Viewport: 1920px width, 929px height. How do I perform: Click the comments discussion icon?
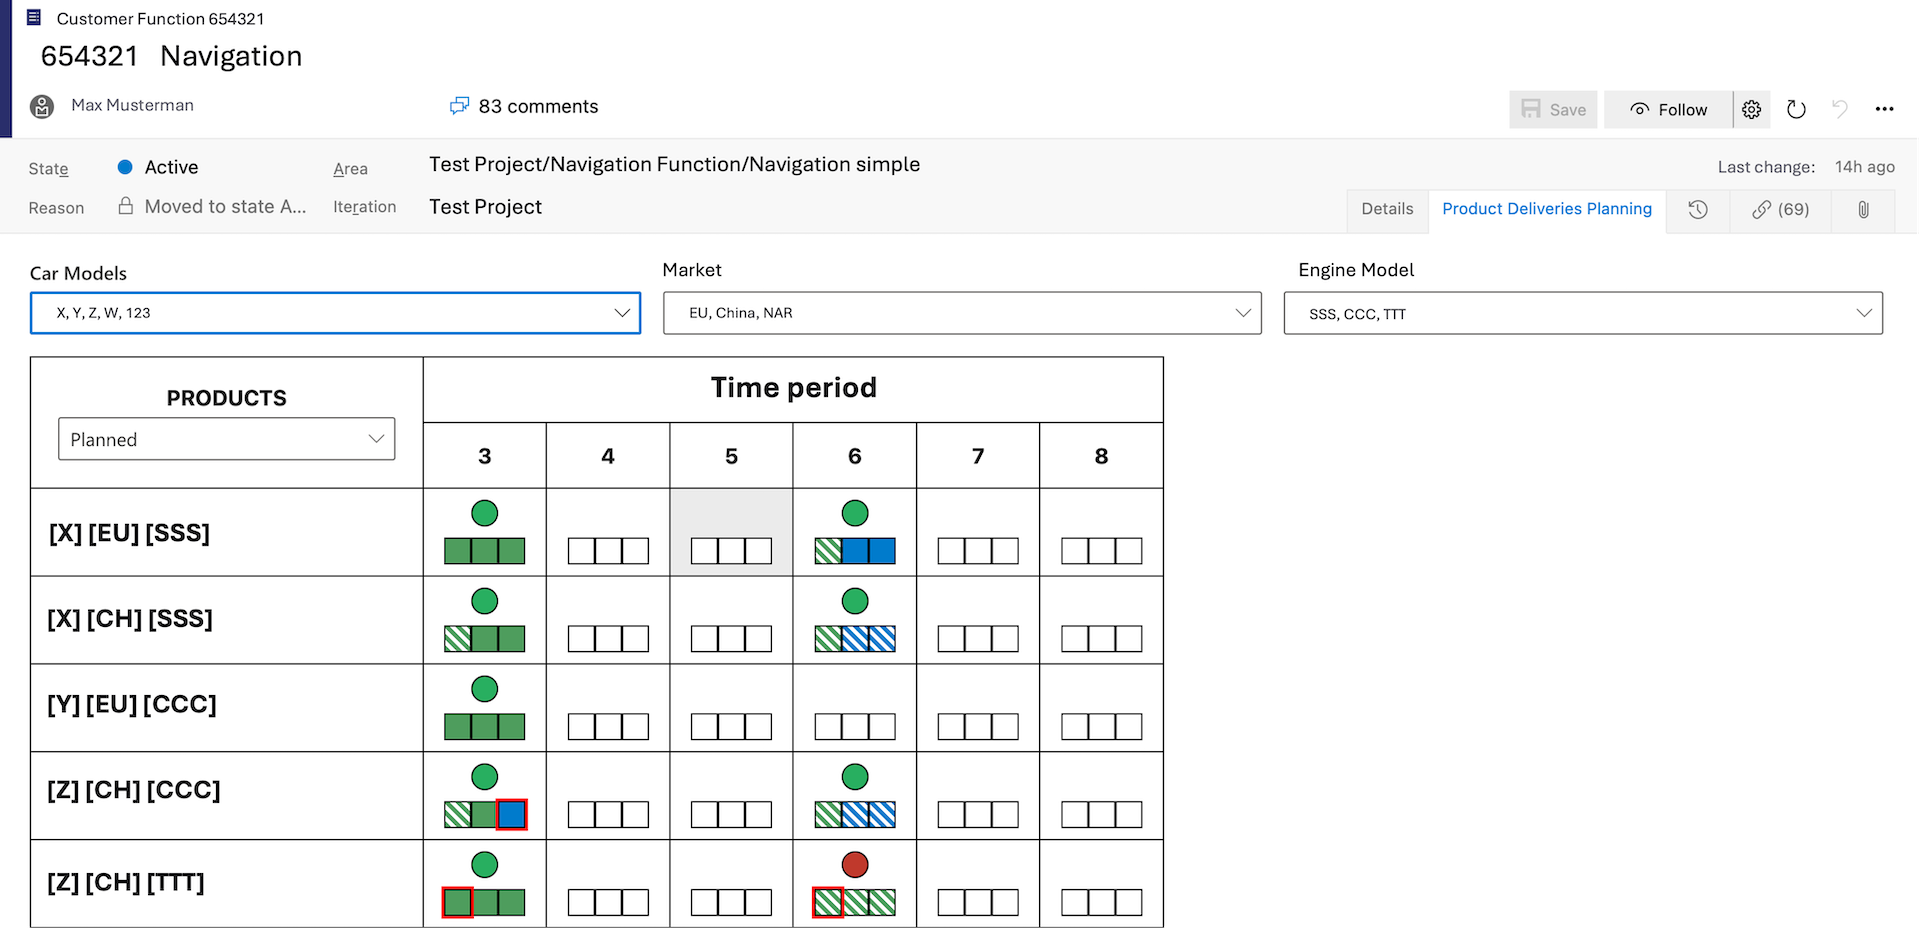[x=459, y=106]
